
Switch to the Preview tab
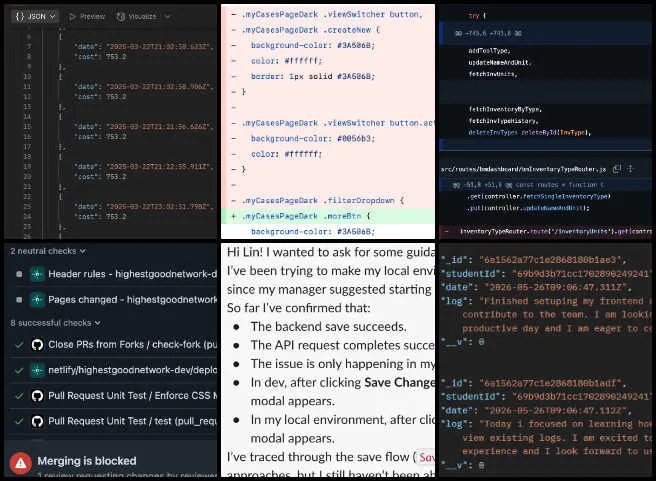[x=87, y=16]
